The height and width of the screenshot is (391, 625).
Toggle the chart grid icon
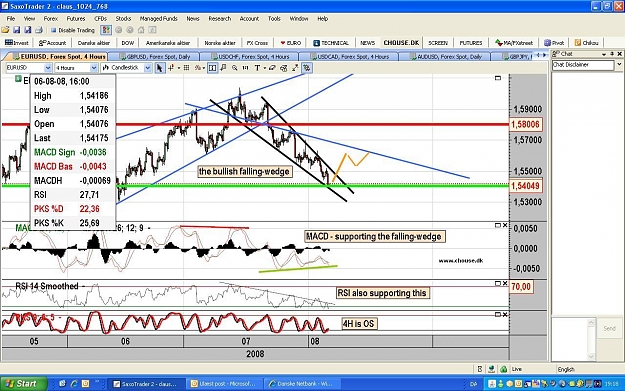[186, 68]
